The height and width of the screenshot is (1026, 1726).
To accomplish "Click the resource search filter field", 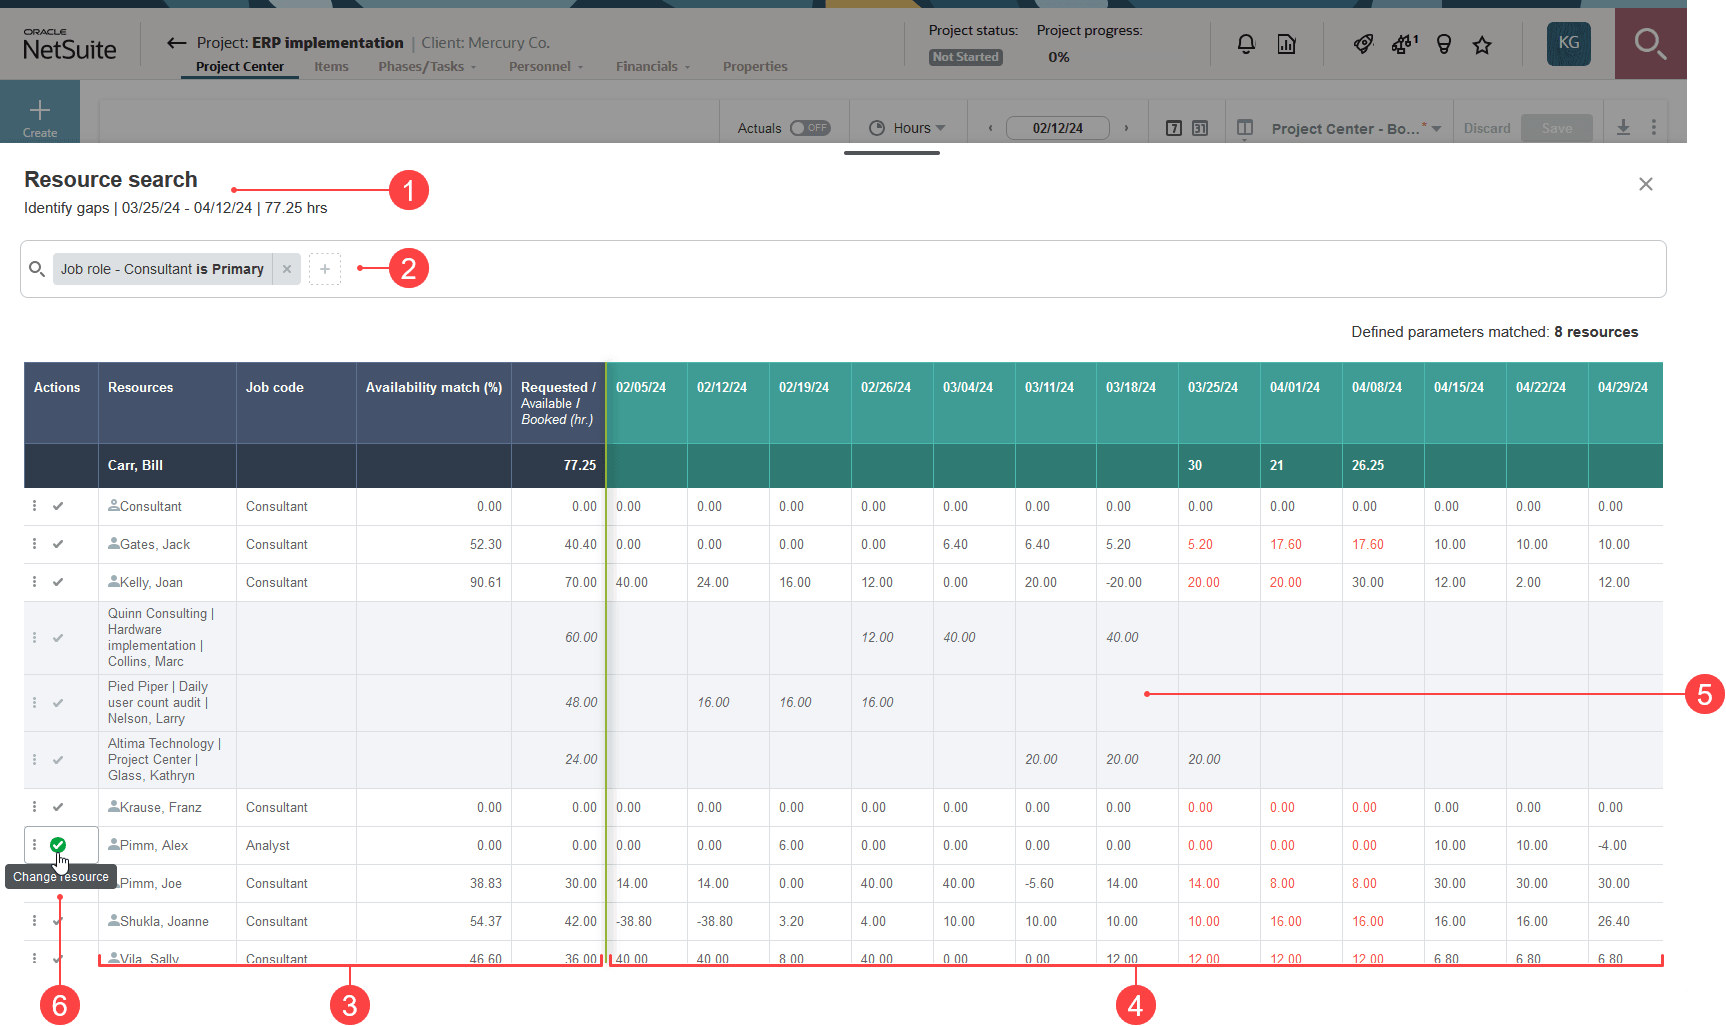I will [x=843, y=269].
